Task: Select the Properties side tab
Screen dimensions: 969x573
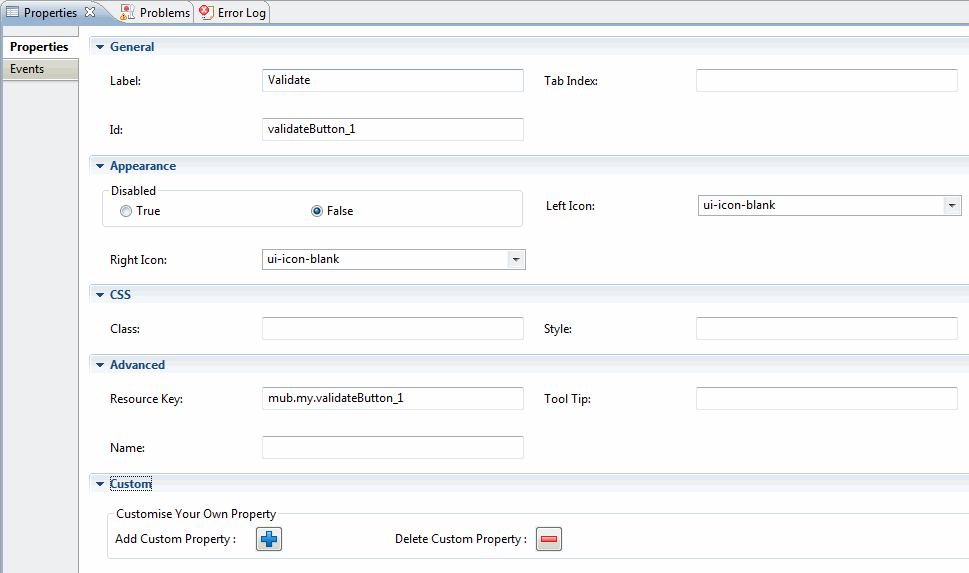Action: click(40, 47)
